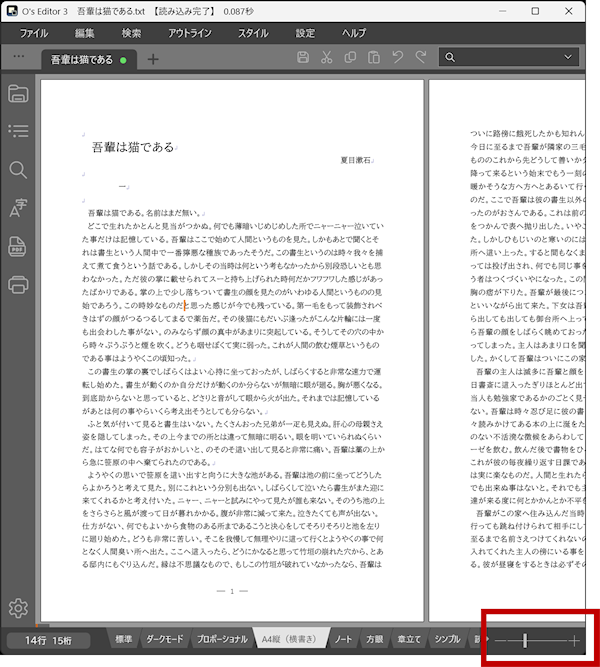Click the zoom slider handle
The width and height of the screenshot is (600, 667).
(525, 641)
